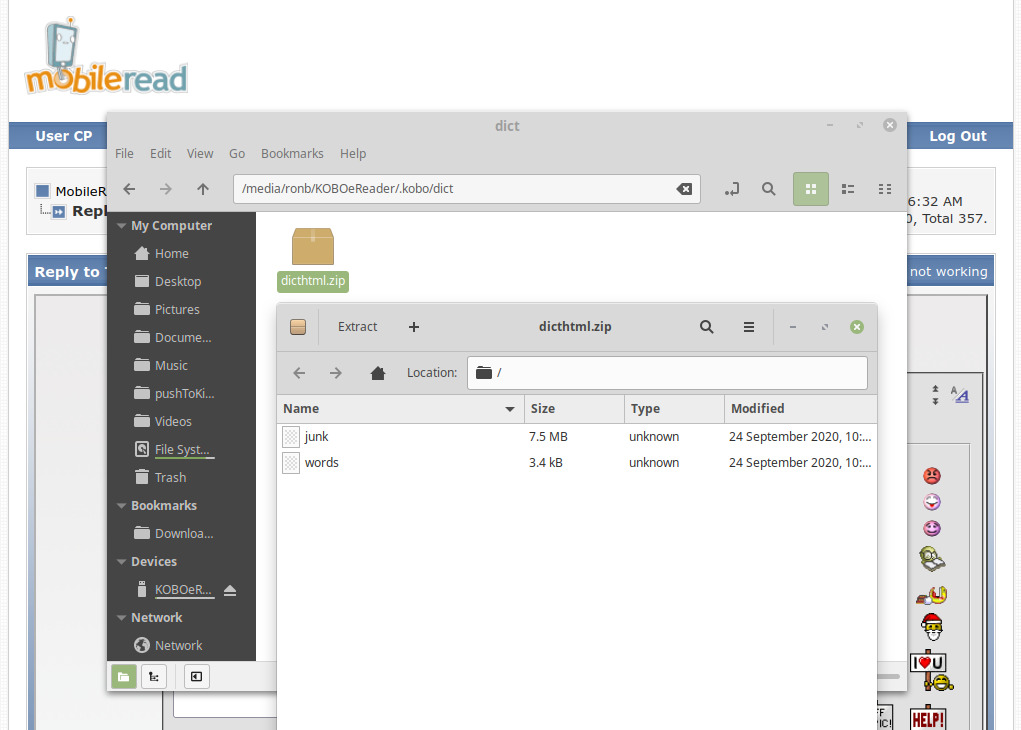1021x730 pixels.
Task: Hide the file manager sidebar
Action: [197, 677]
